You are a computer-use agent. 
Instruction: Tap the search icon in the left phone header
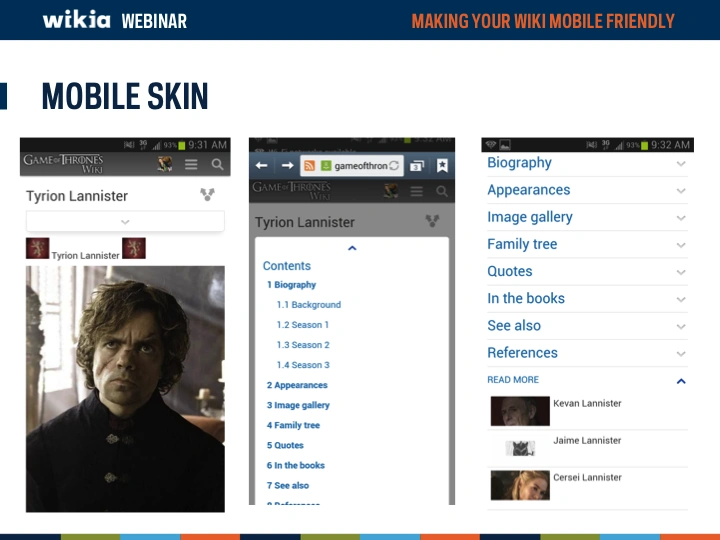click(x=217, y=164)
